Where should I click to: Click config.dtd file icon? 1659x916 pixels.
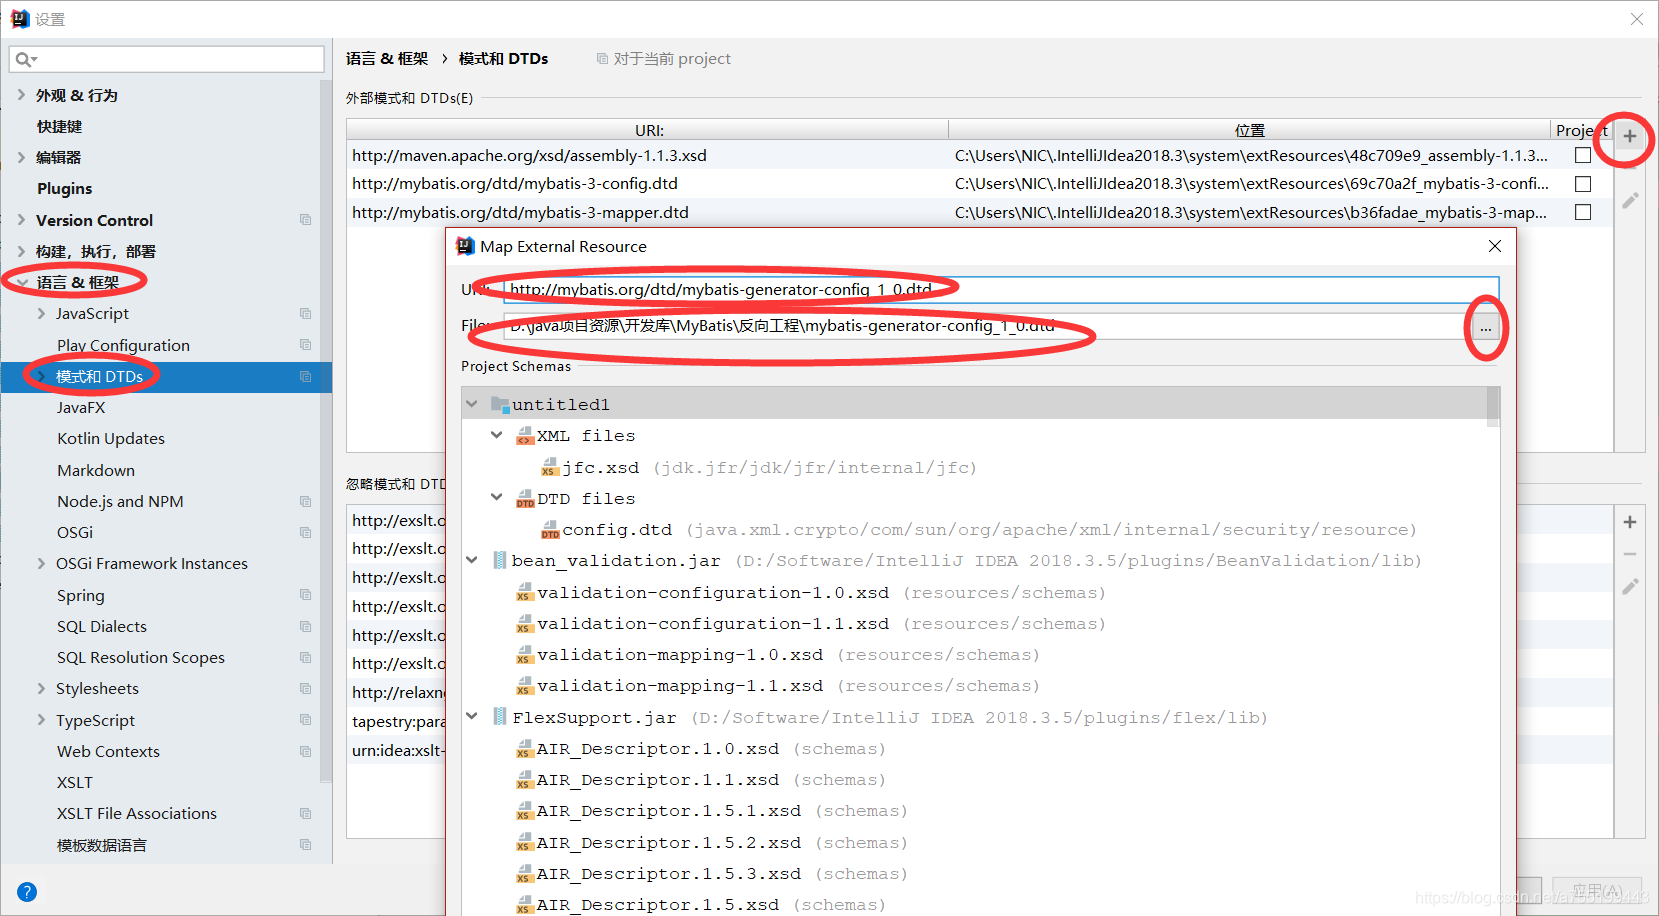click(550, 530)
